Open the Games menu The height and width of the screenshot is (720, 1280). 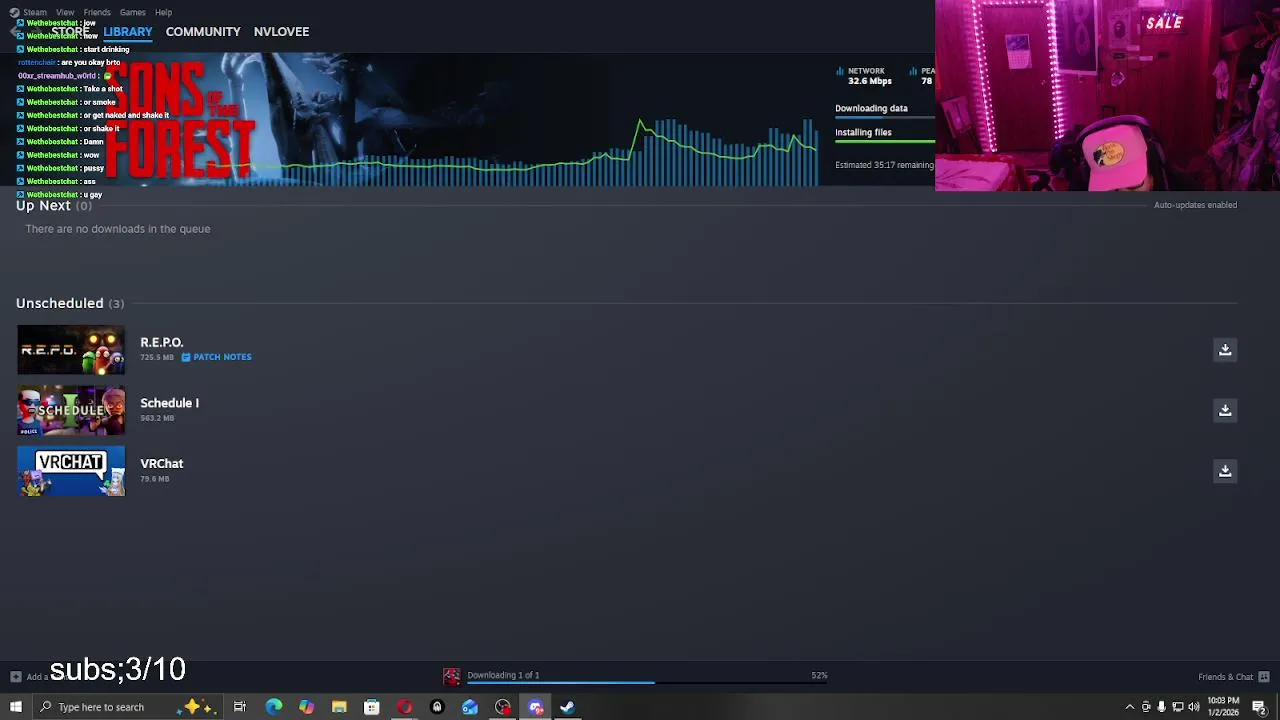(133, 12)
